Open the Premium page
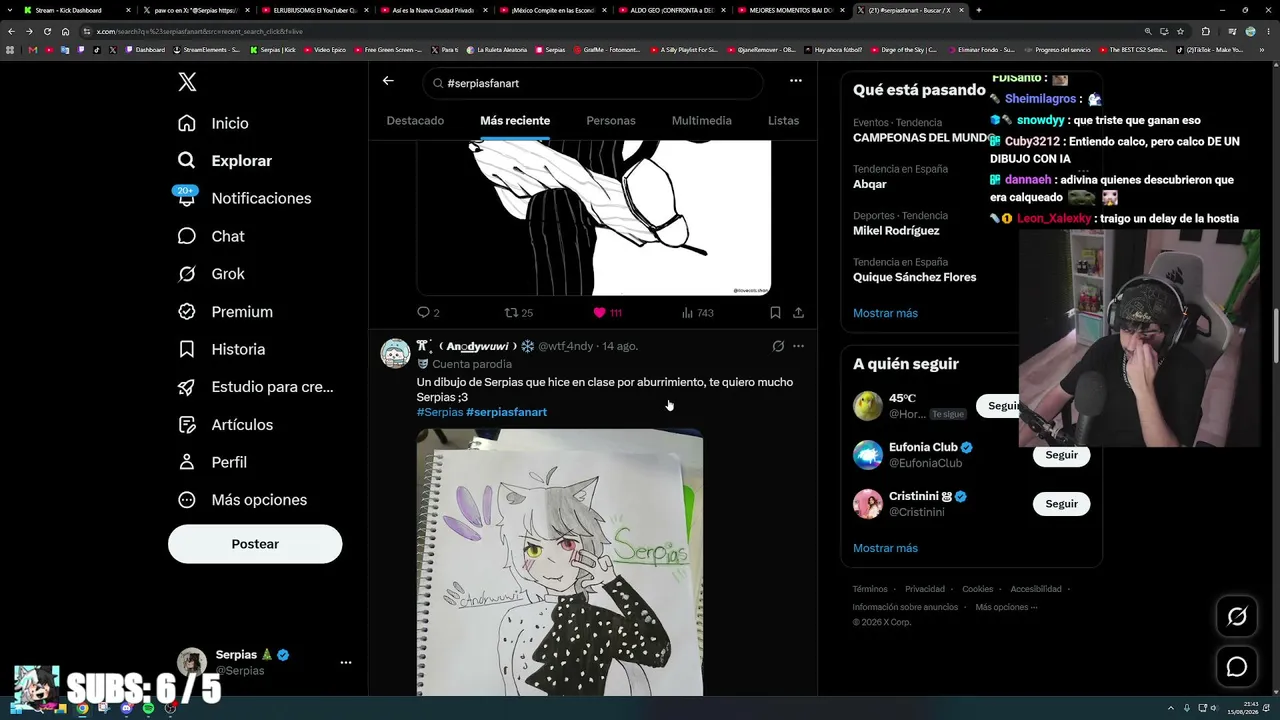The width and height of the screenshot is (1280, 720). tap(225, 312)
